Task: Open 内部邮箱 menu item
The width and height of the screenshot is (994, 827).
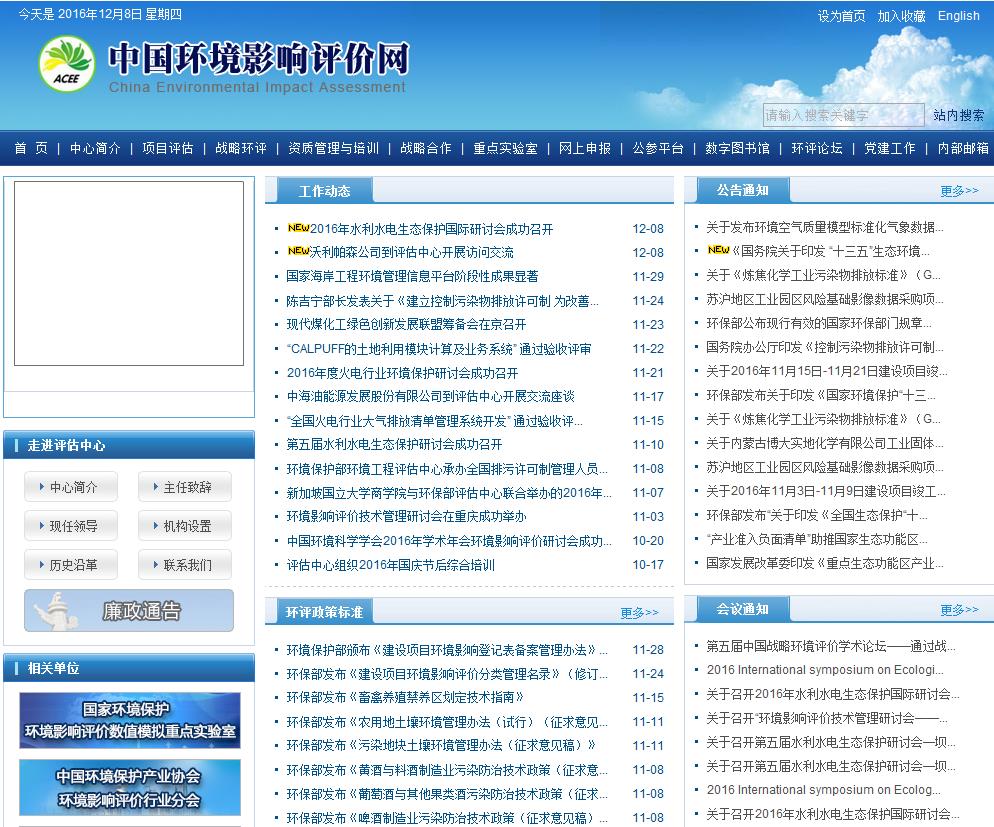Action: tap(963, 148)
